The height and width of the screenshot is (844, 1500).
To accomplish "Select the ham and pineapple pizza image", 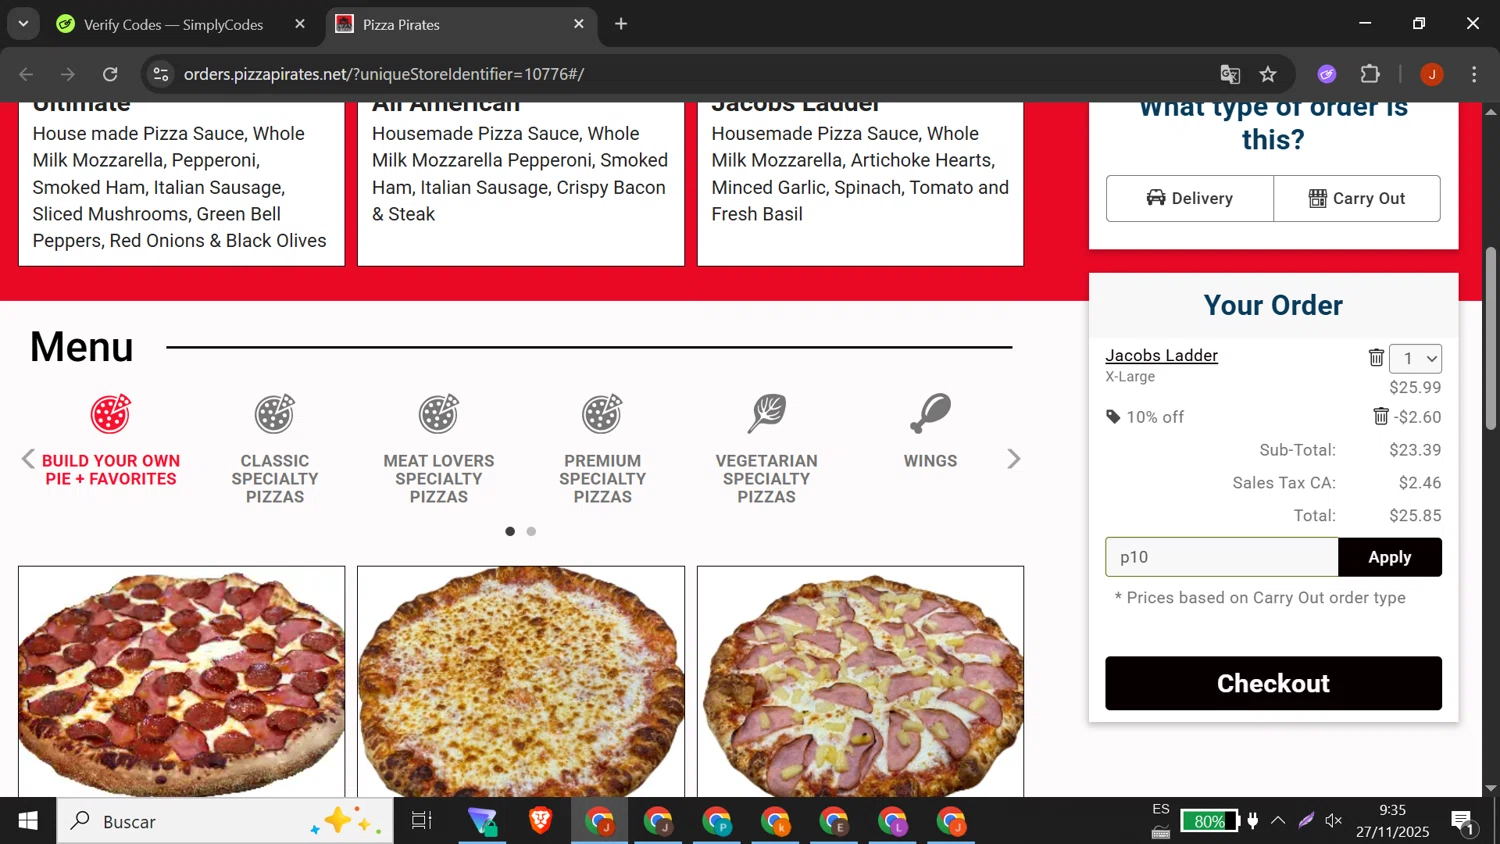I will click(x=860, y=682).
